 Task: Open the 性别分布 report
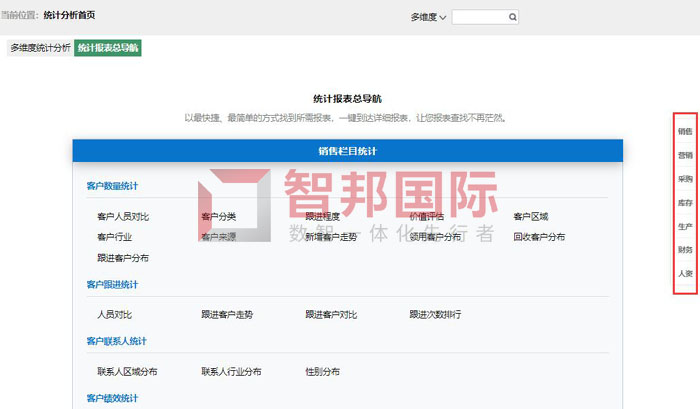click(322, 371)
